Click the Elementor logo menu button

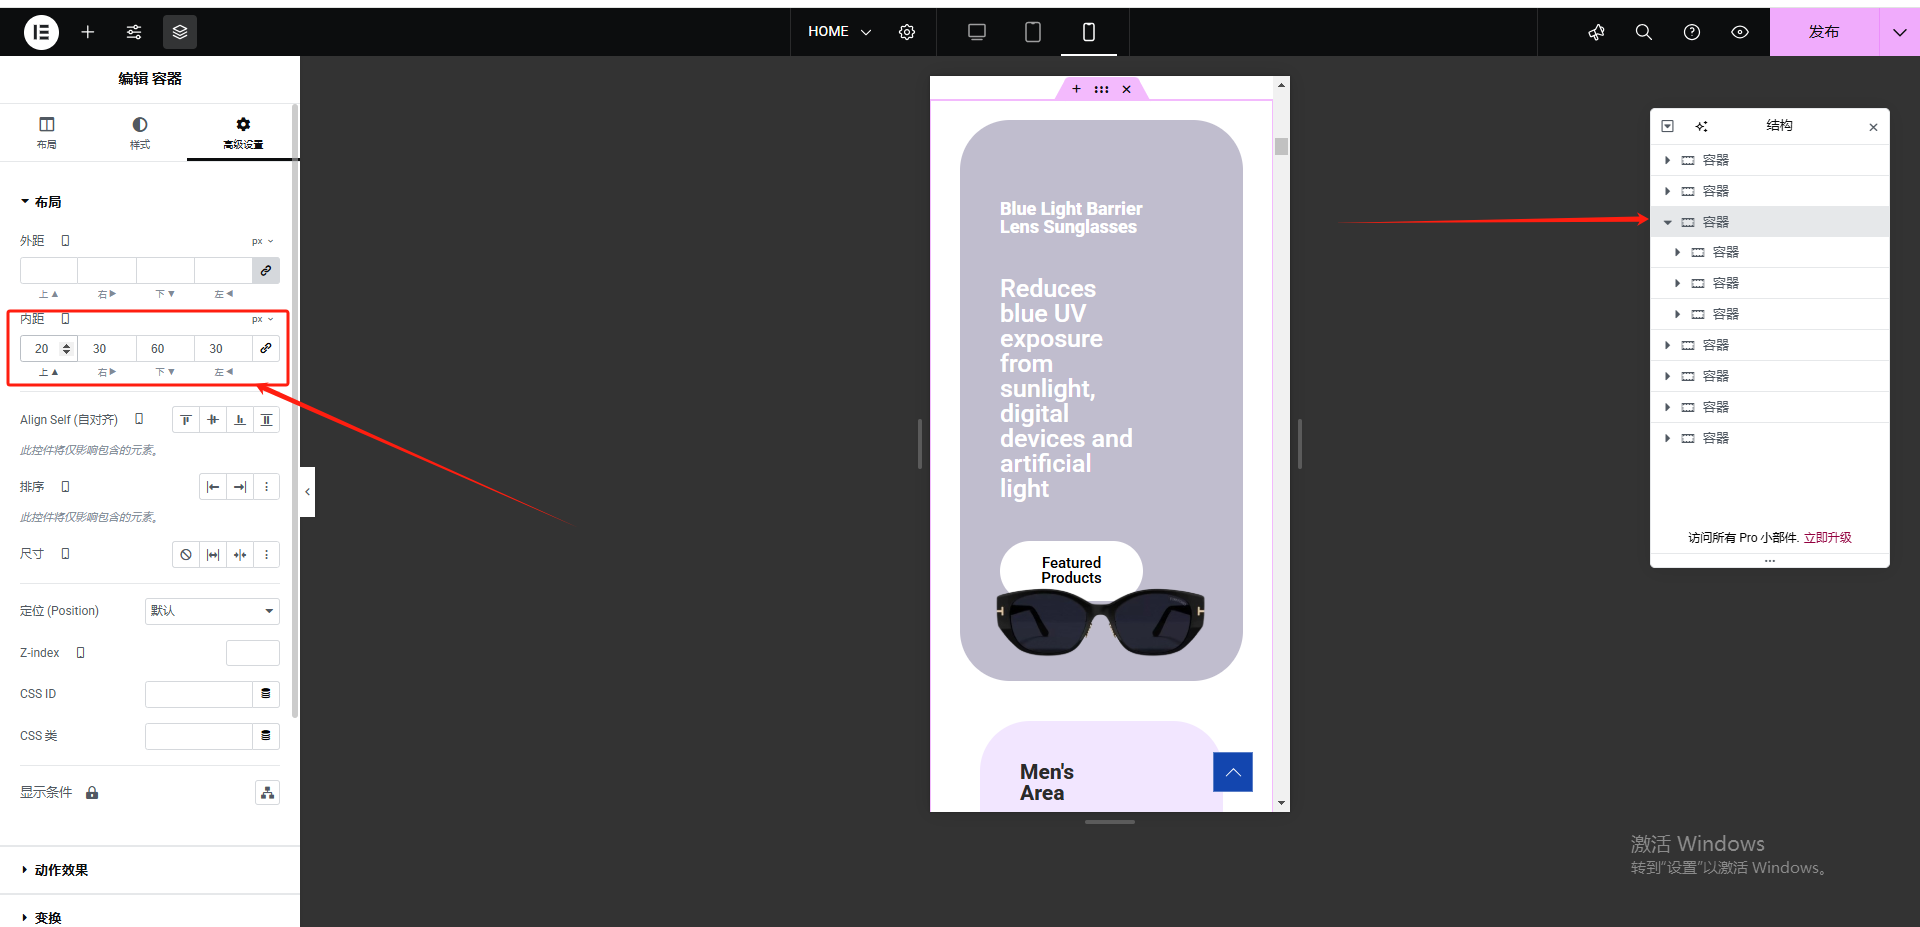(41, 32)
